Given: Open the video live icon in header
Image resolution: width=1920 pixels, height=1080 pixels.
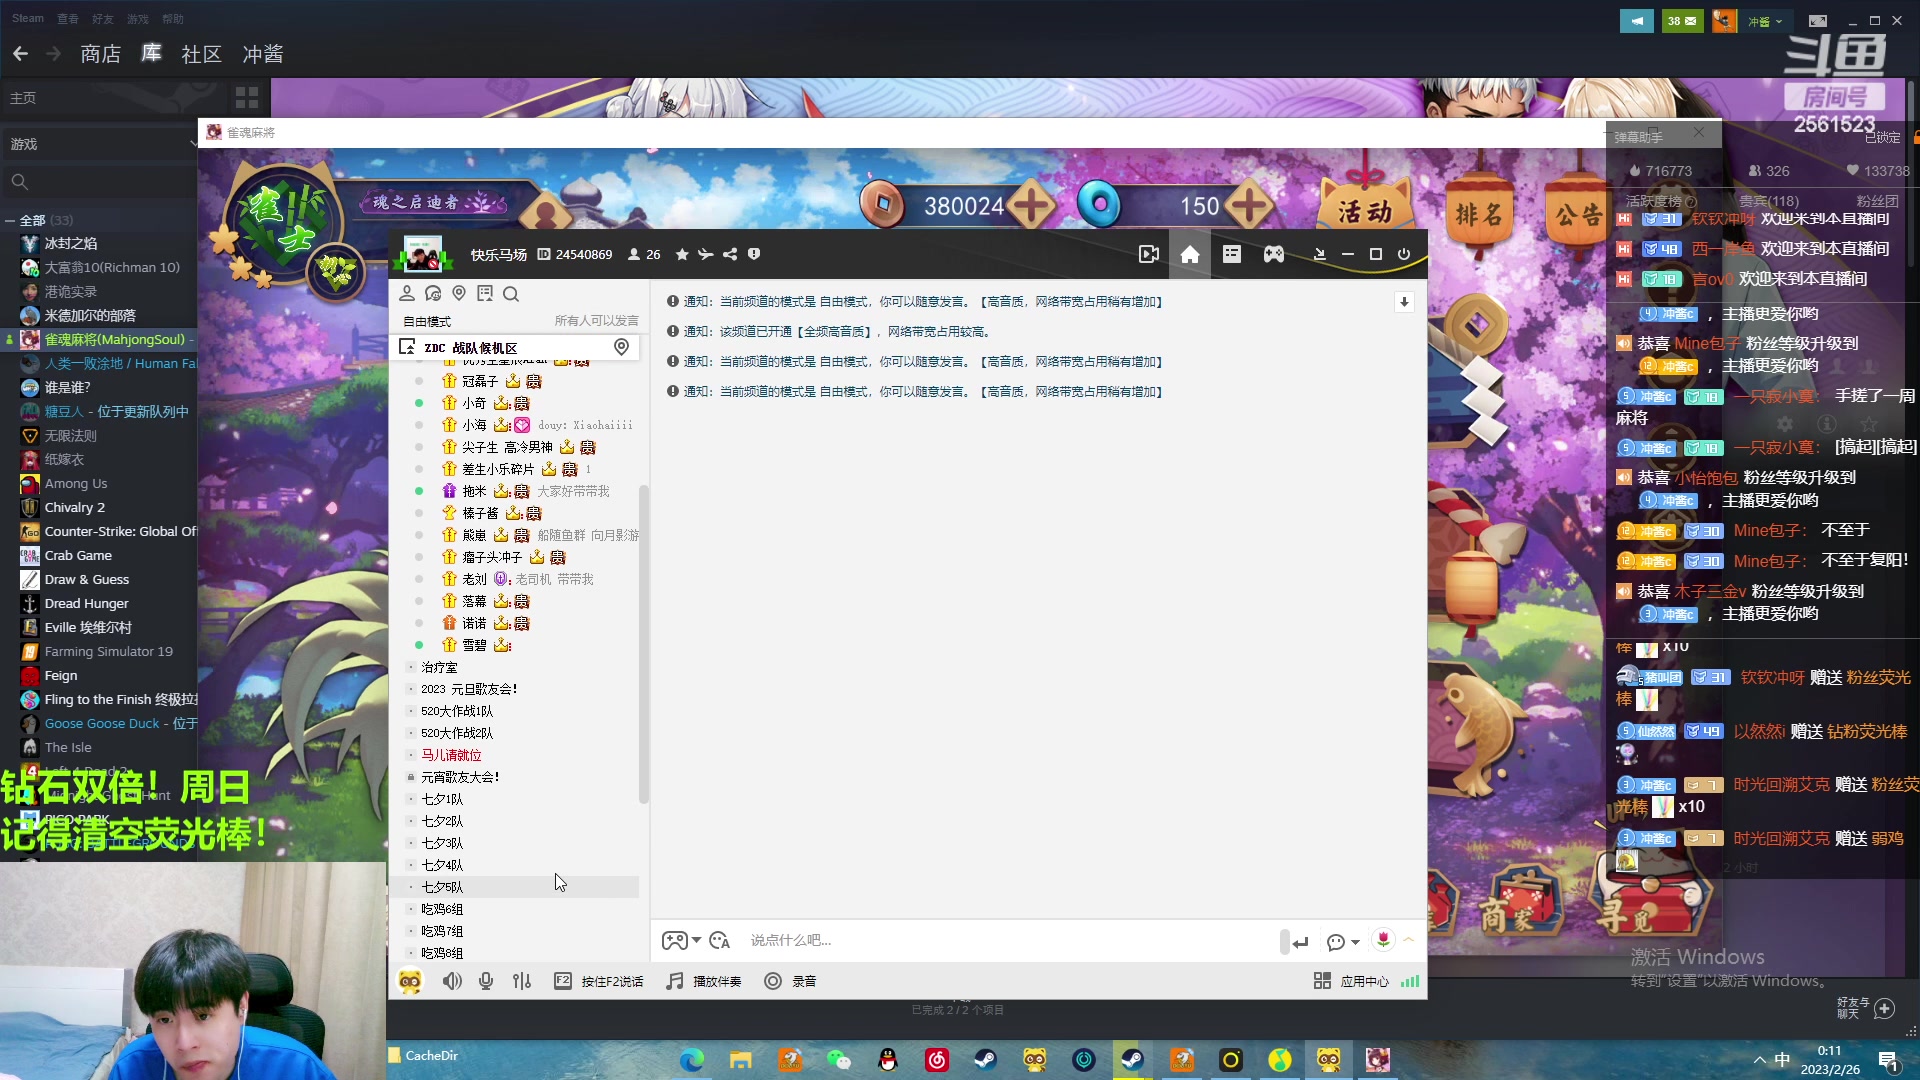Looking at the screenshot, I should (x=1149, y=255).
